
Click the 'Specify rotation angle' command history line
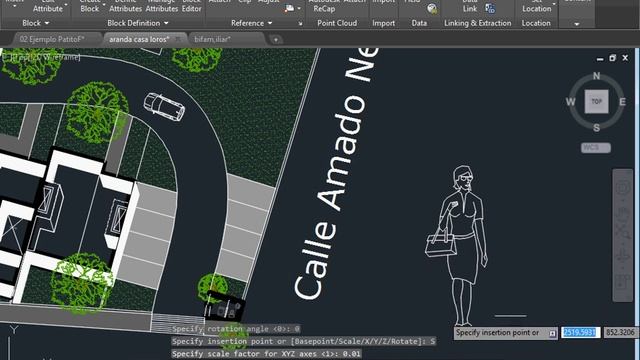(236, 329)
